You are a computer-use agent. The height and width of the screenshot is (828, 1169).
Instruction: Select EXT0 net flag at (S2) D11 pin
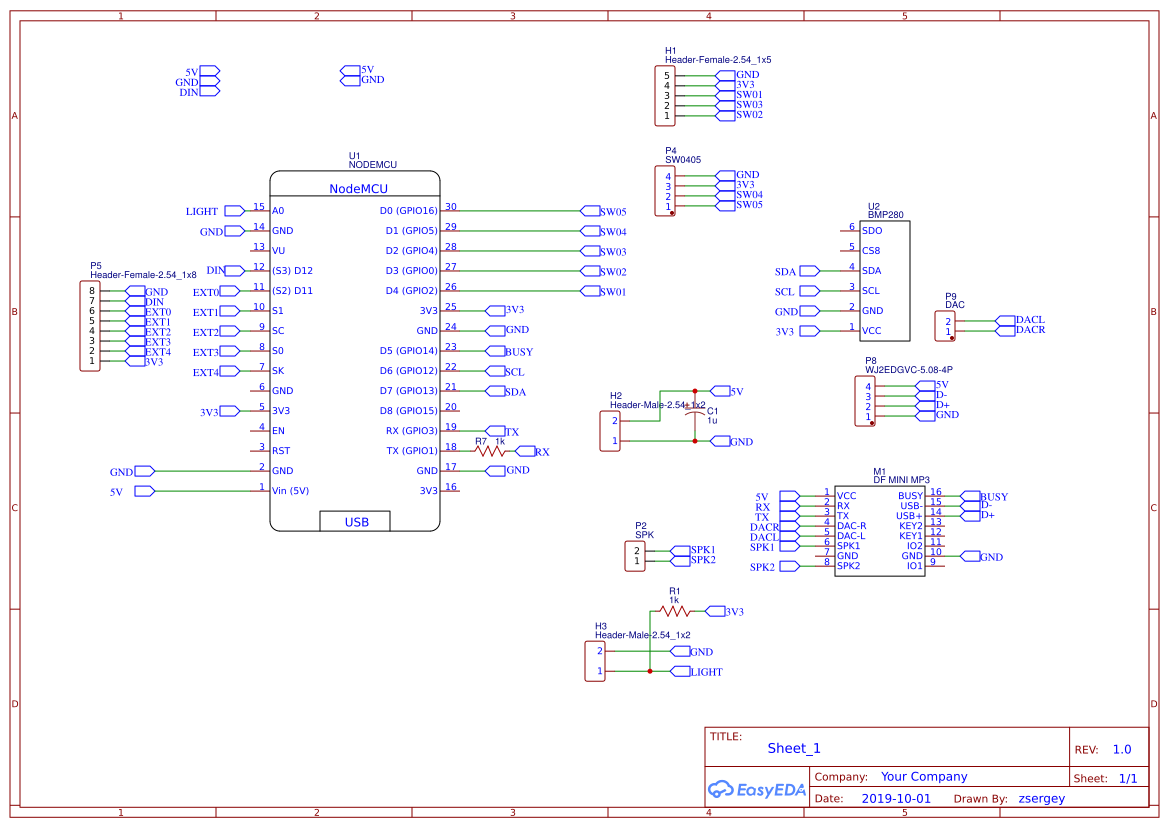216,291
